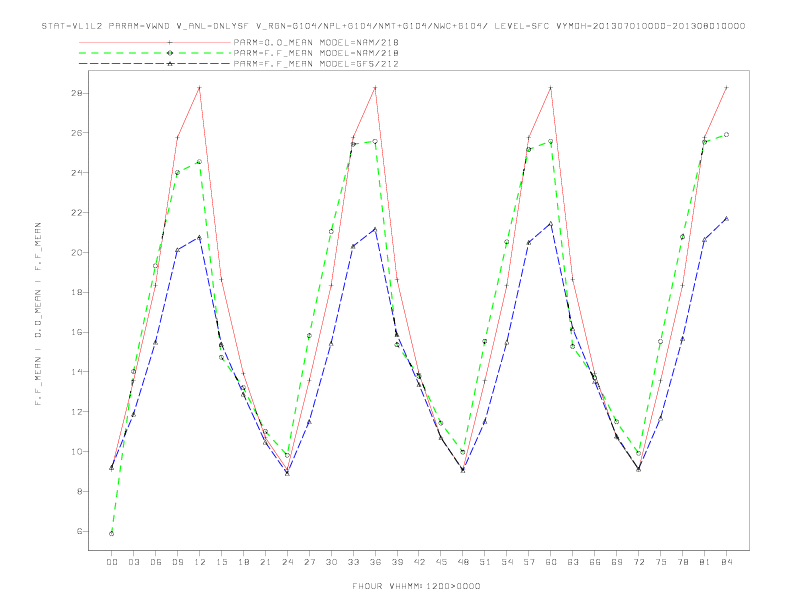Screen dimensions: 792x612
Task: Click x-axis tick label 45
Action: (x=441, y=562)
